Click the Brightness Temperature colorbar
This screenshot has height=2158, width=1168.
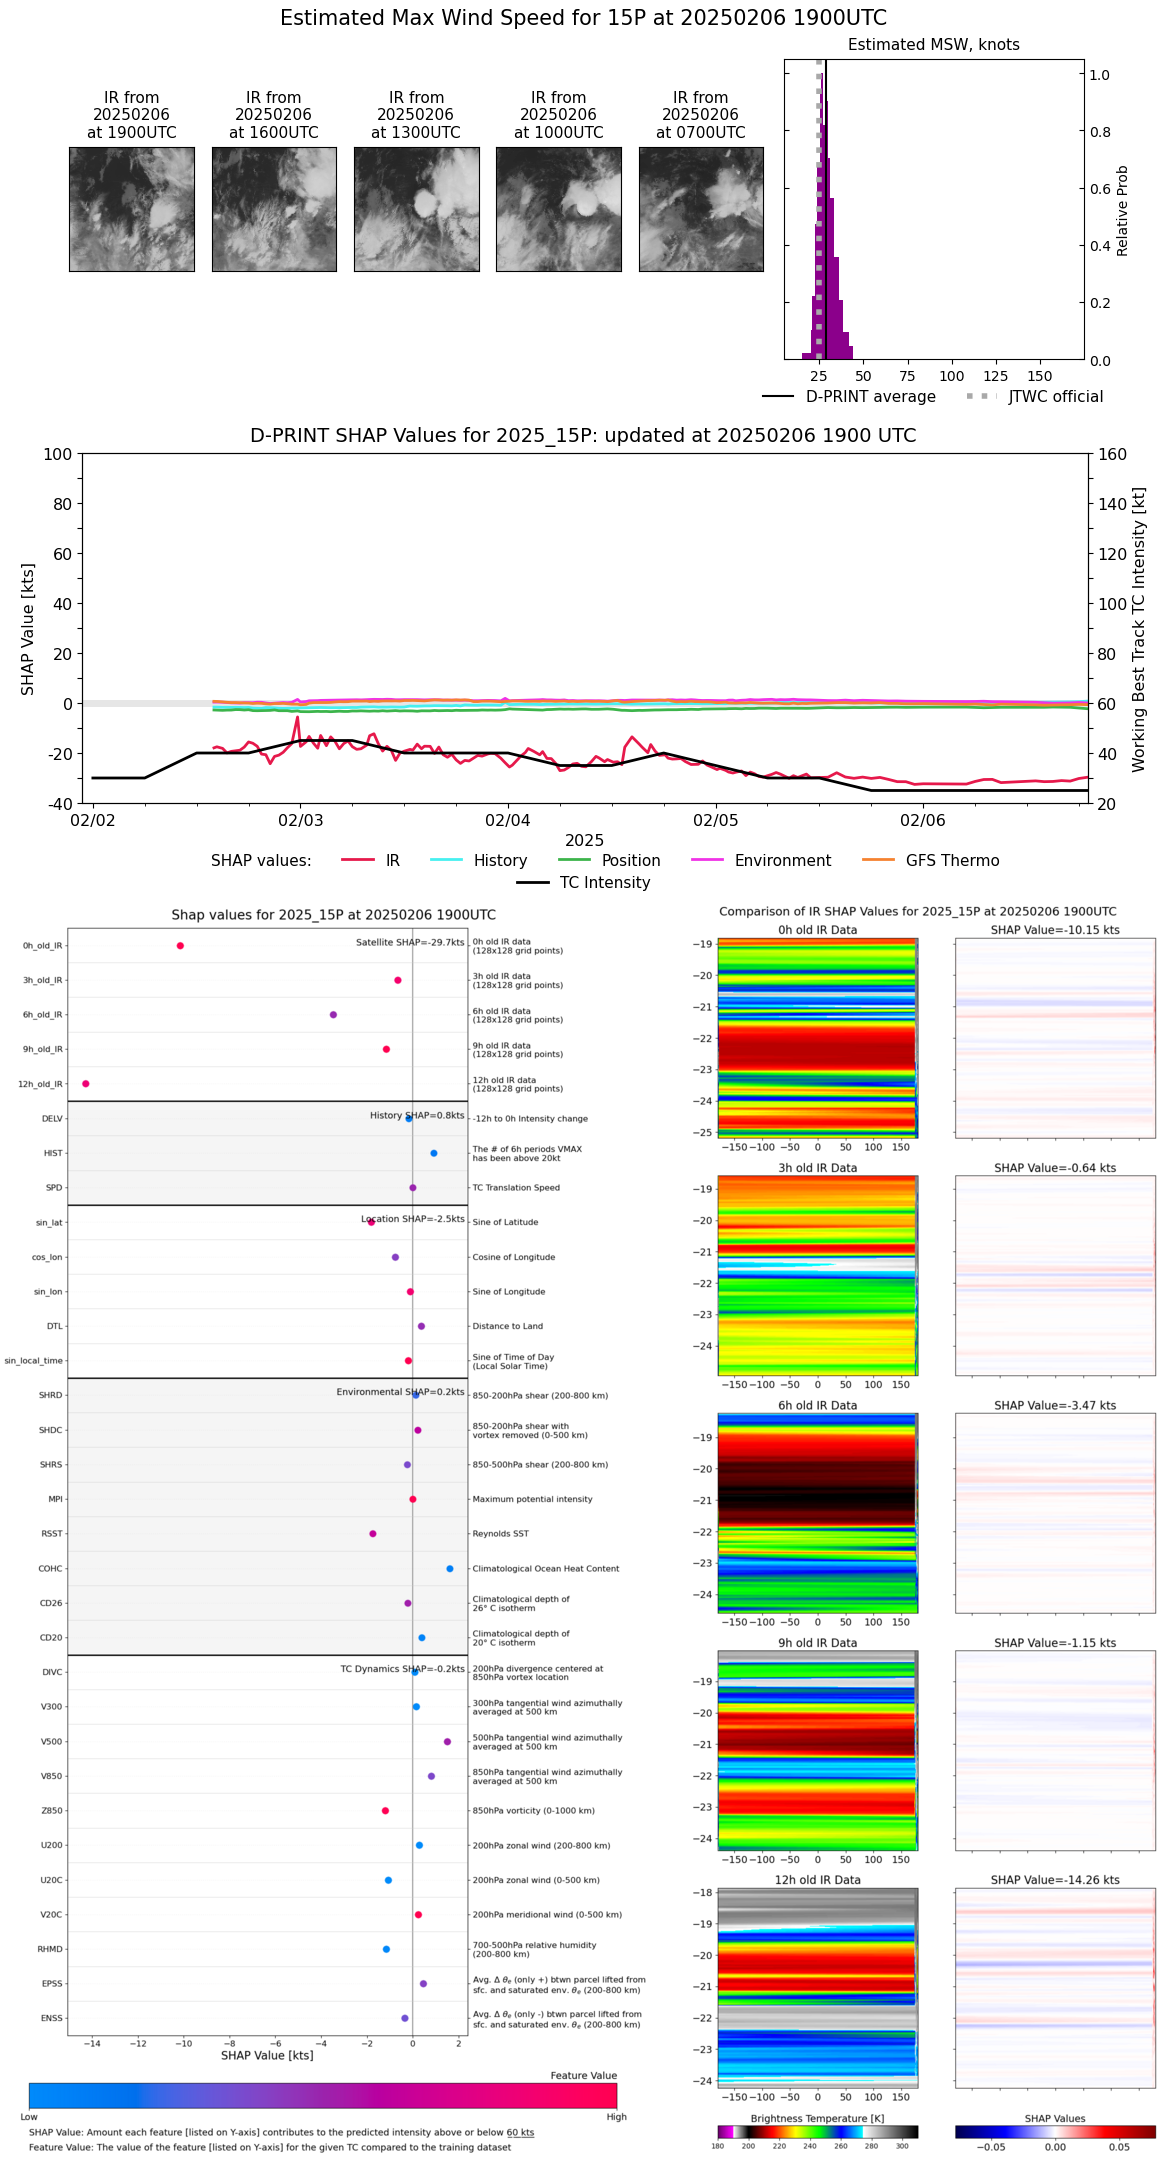[x=817, y=2132]
